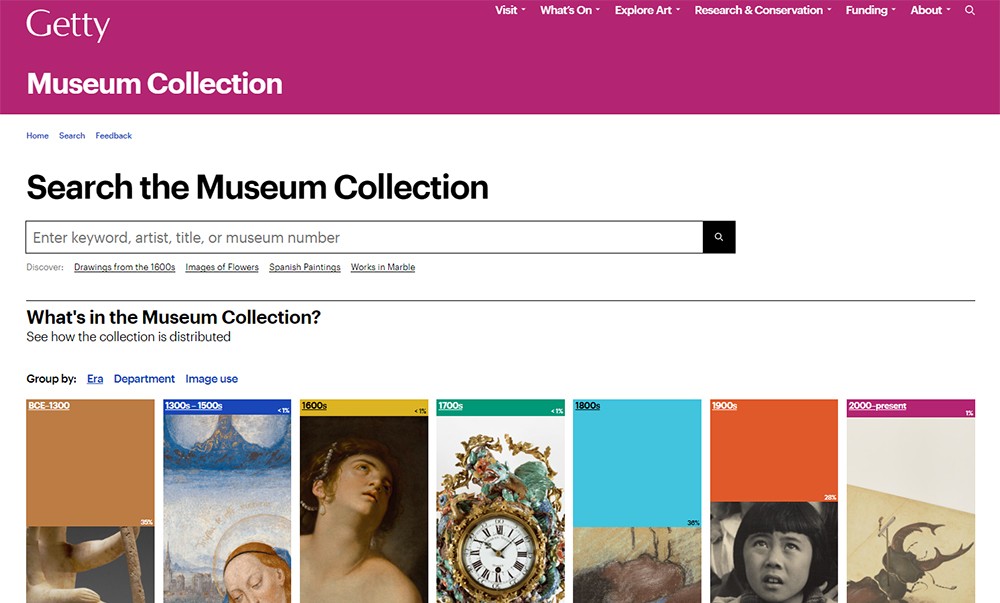Discover Images of Flowers
Viewport: 1000px width, 603px height.
pyautogui.click(x=222, y=267)
